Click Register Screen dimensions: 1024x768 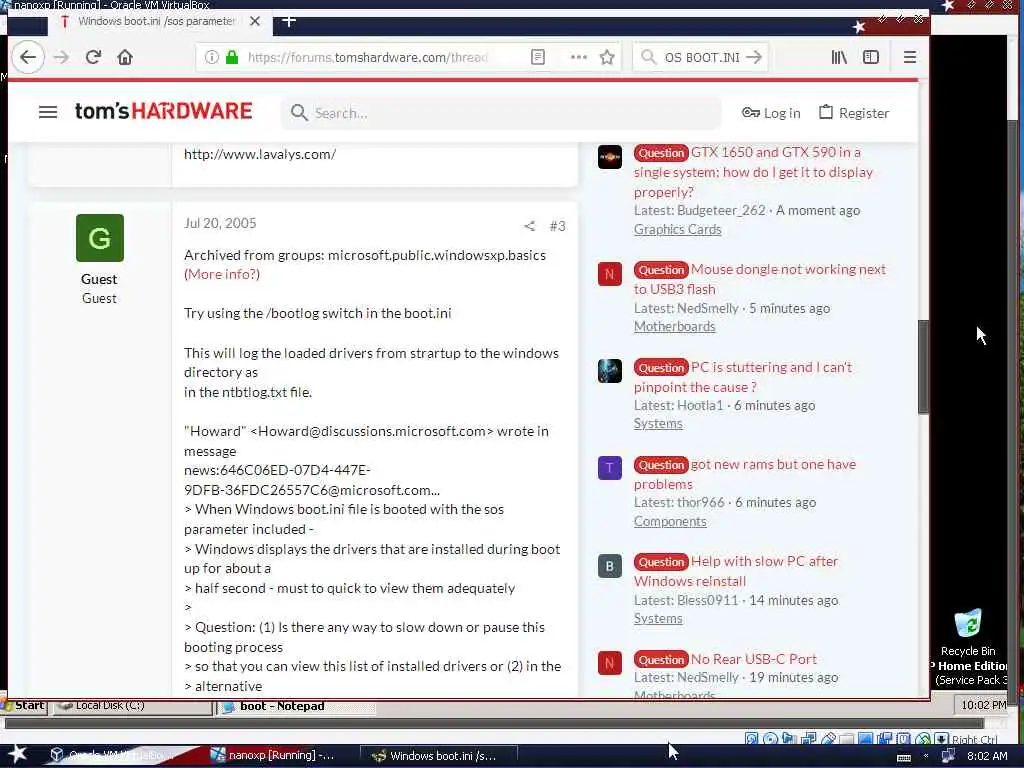[x=854, y=113]
